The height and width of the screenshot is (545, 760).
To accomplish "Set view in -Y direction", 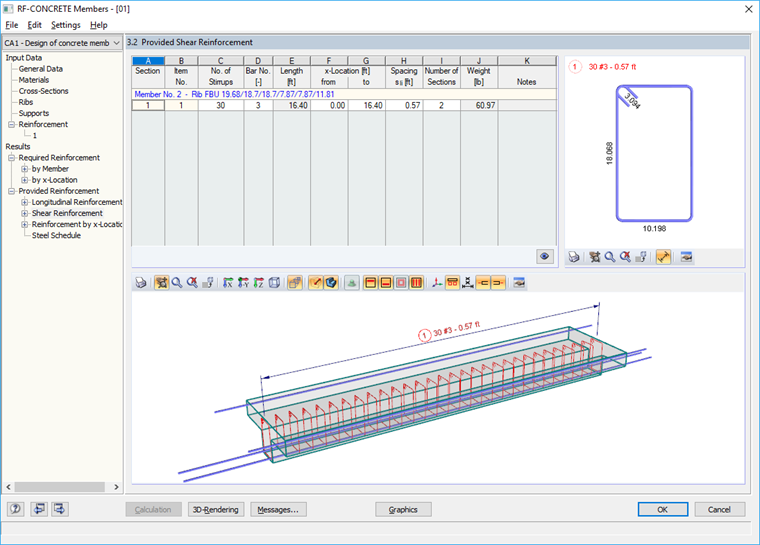I will coord(243,283).
